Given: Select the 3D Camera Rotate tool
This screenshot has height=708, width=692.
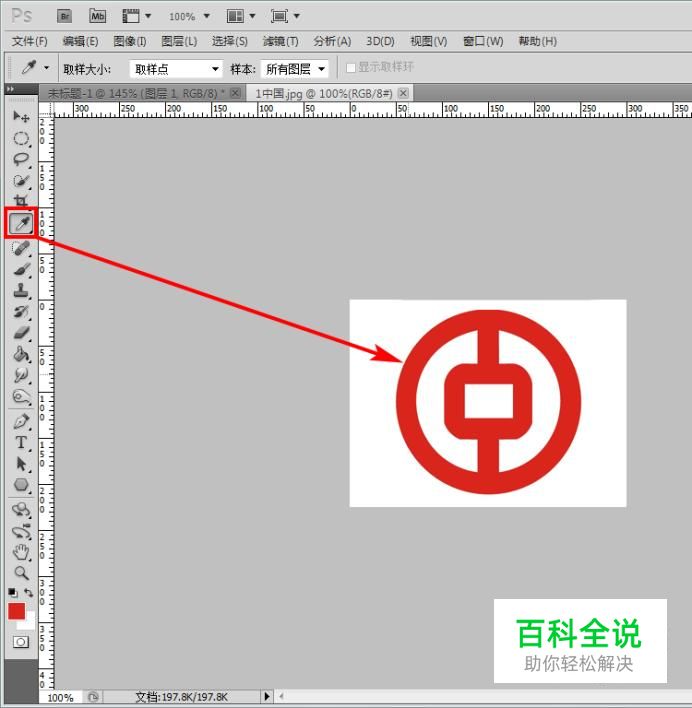Looking at the screenshot, I should pos(21,531).
